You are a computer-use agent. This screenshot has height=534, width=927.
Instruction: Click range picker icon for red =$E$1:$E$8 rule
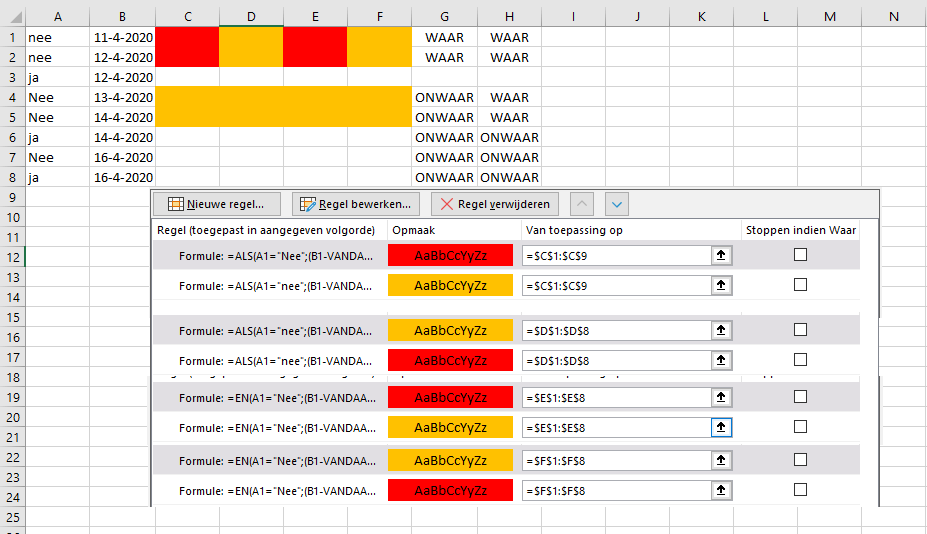point(721,398)
